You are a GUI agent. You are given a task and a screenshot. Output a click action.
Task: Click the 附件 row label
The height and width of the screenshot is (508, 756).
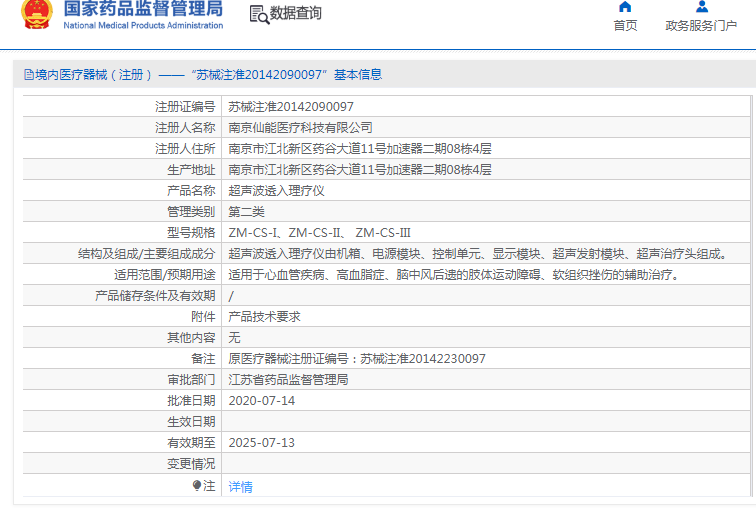coord(203,317)
